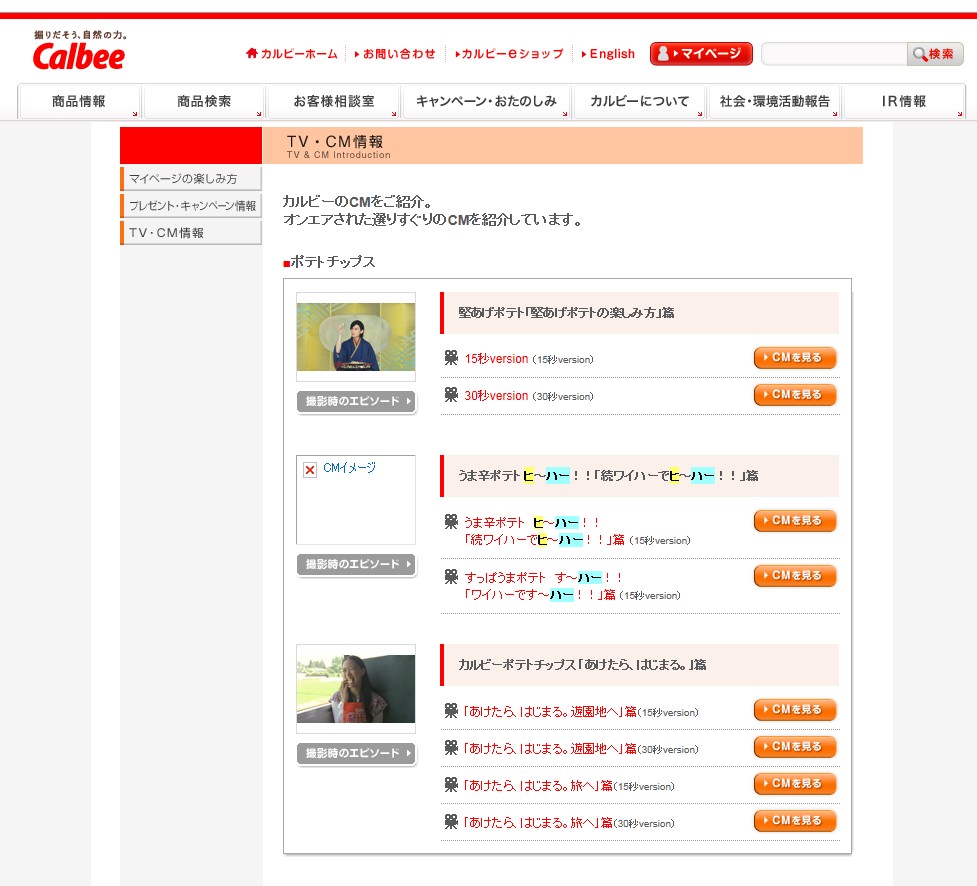Click CMを見る for 旅へ 15秒version
This screenshot has height=886, width=977.
pos(794,783)
